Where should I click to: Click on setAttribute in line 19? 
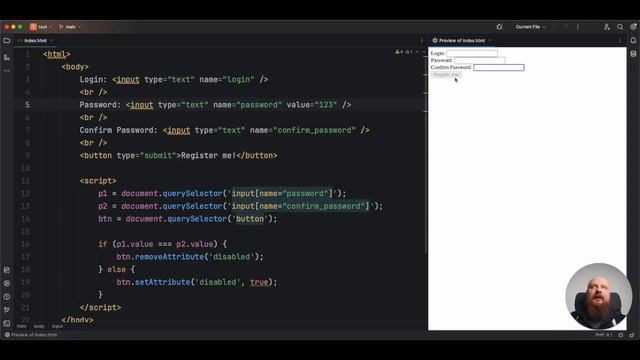tap(162, 282)
